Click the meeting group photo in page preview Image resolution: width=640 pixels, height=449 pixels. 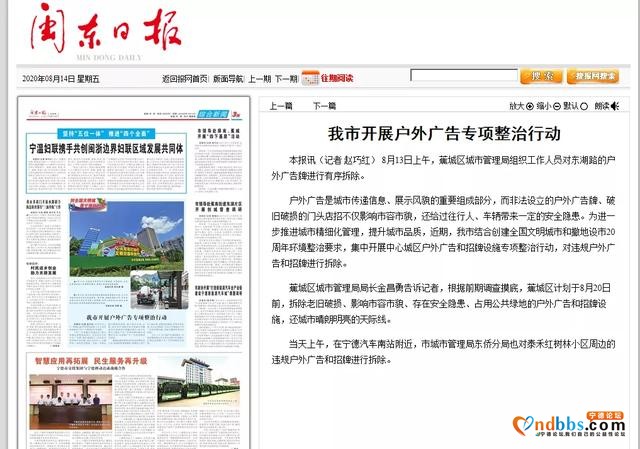pos(71,402)
